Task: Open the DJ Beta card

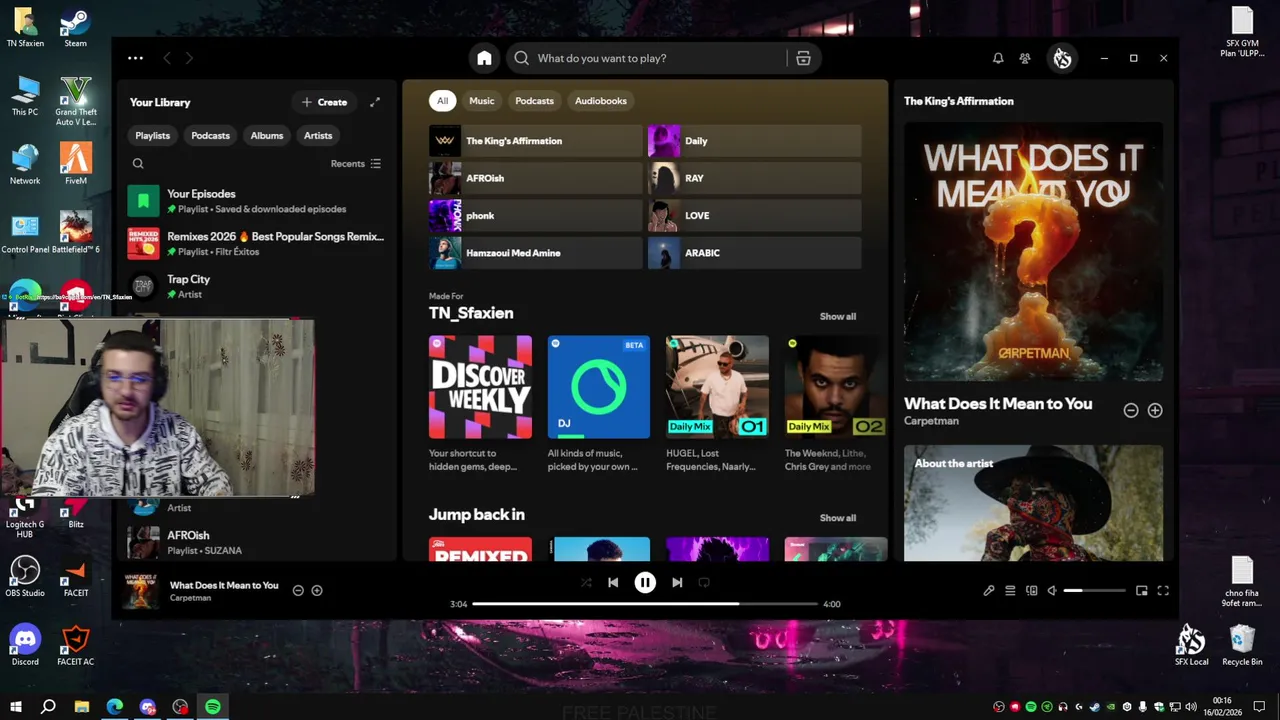Action: (x=599, y=405)
